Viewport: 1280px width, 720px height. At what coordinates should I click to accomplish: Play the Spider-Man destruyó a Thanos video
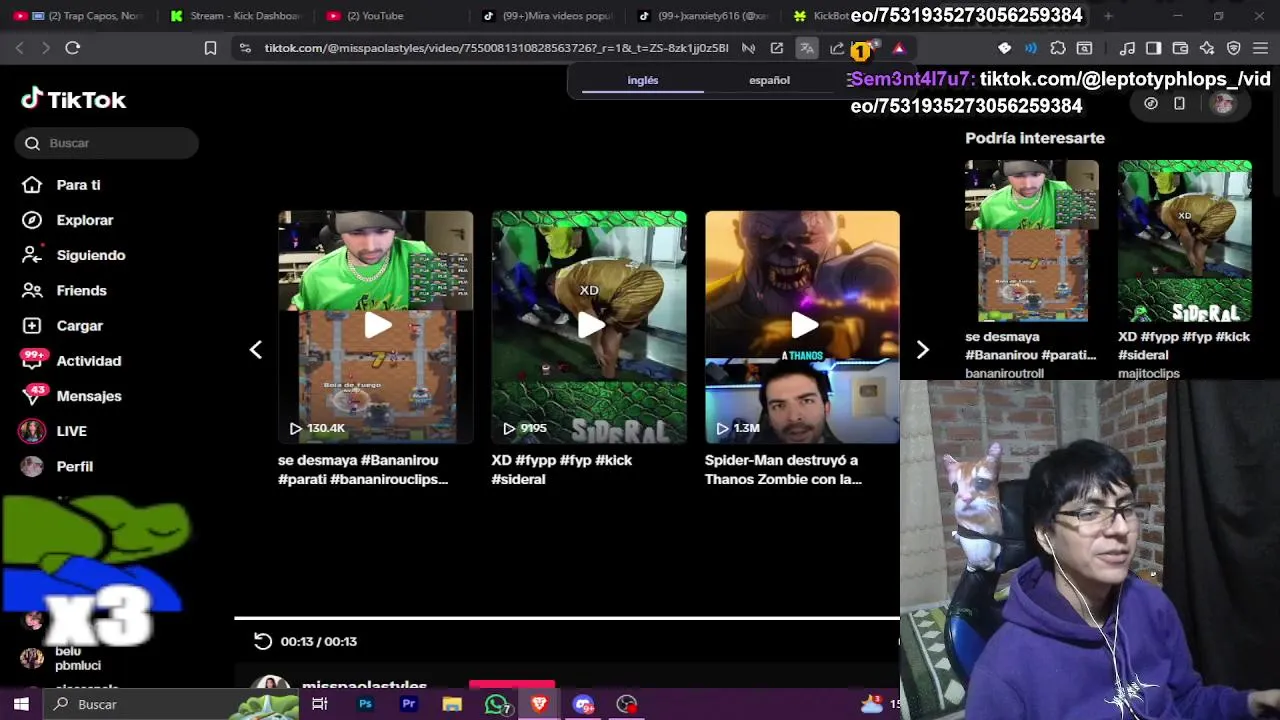(x=802, y=326)
